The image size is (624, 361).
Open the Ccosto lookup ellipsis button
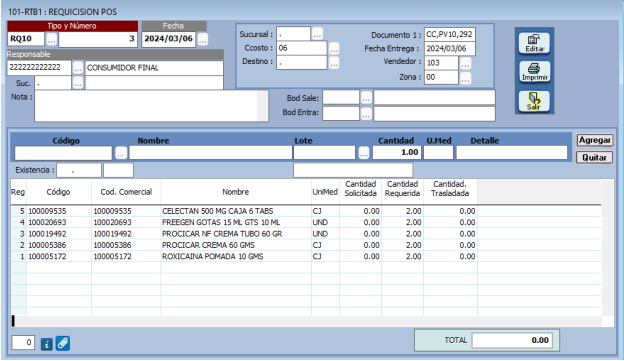tap(334, 49)
